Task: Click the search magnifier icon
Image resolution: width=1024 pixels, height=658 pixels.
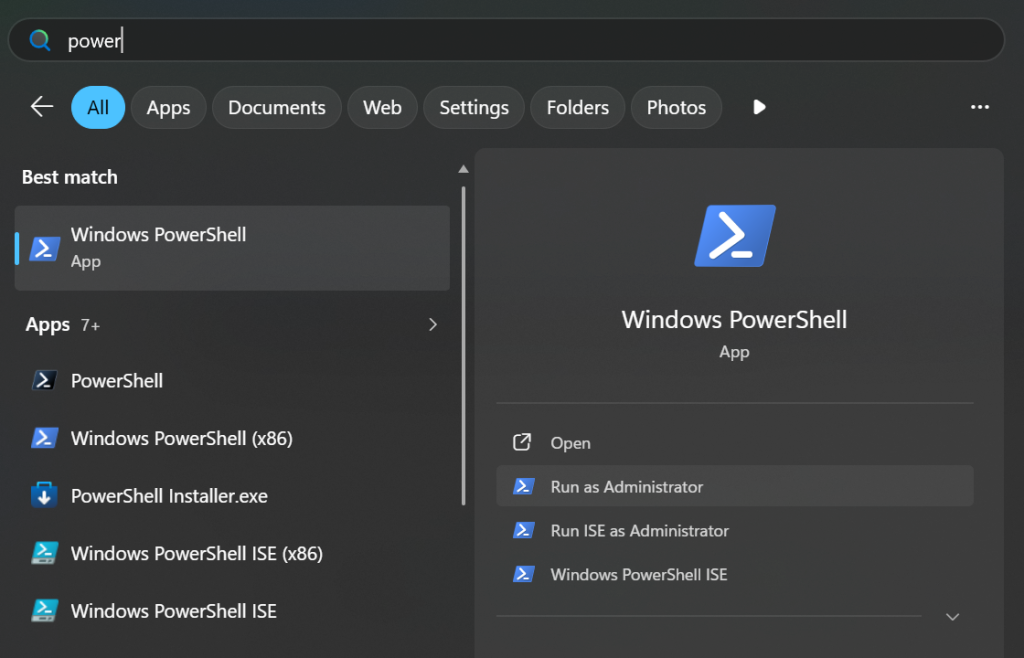Action: [x=40, y=41]
